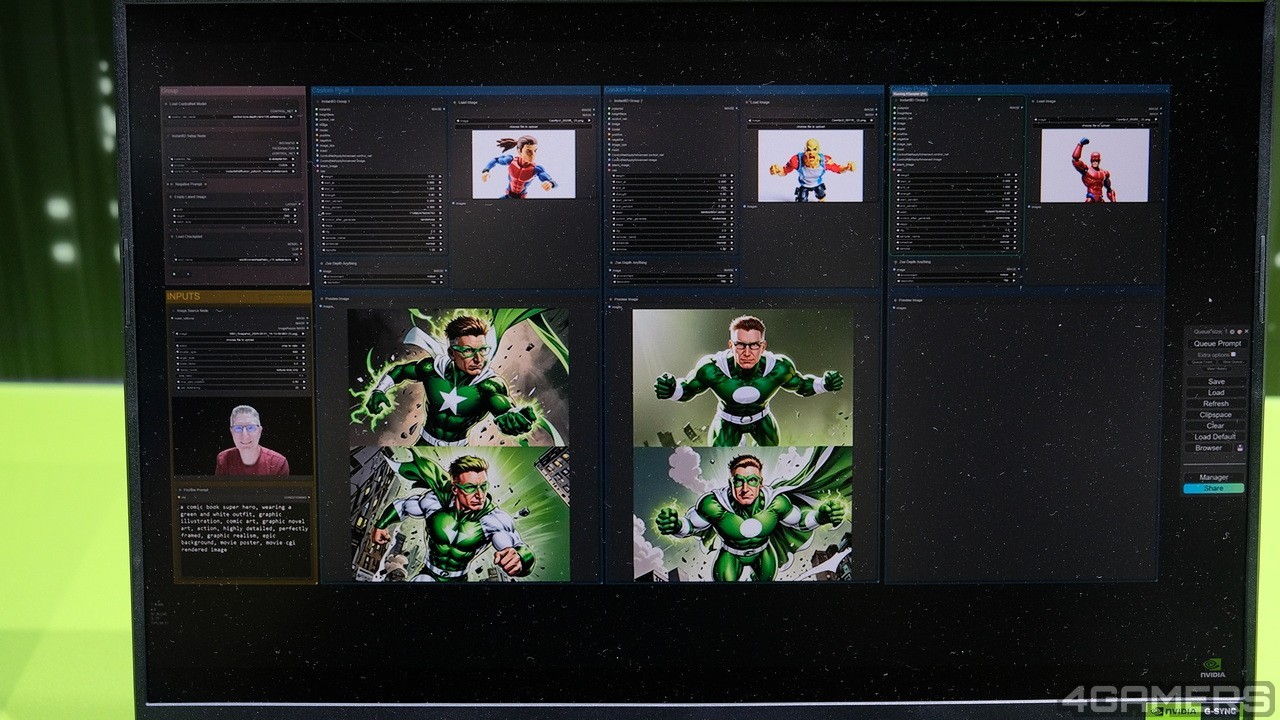Click top preview image in Custom Pose 2
The image size is (1280, 720).
click(x=743, y=377)
